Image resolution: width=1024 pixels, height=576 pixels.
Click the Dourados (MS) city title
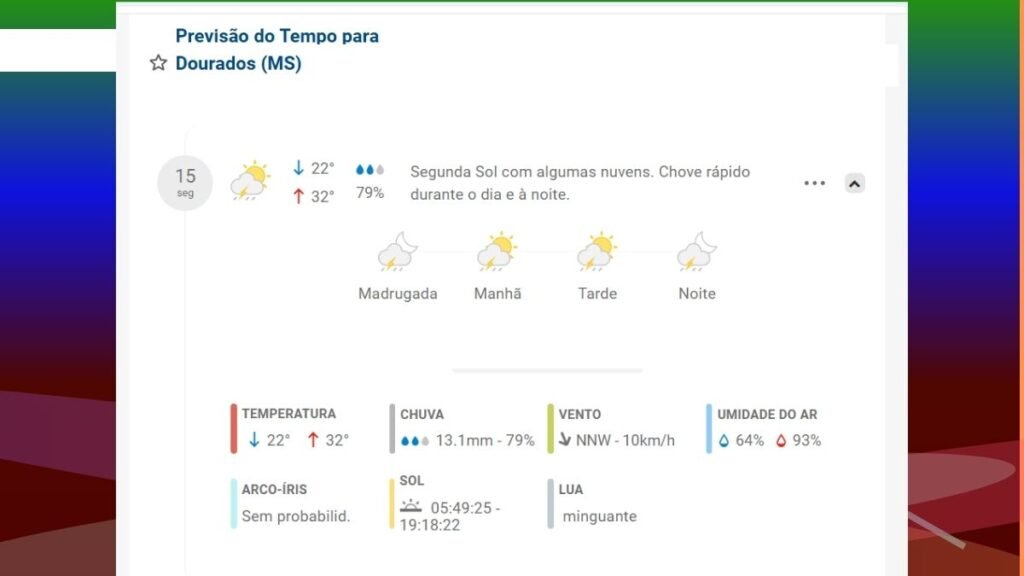coord(238,64)
